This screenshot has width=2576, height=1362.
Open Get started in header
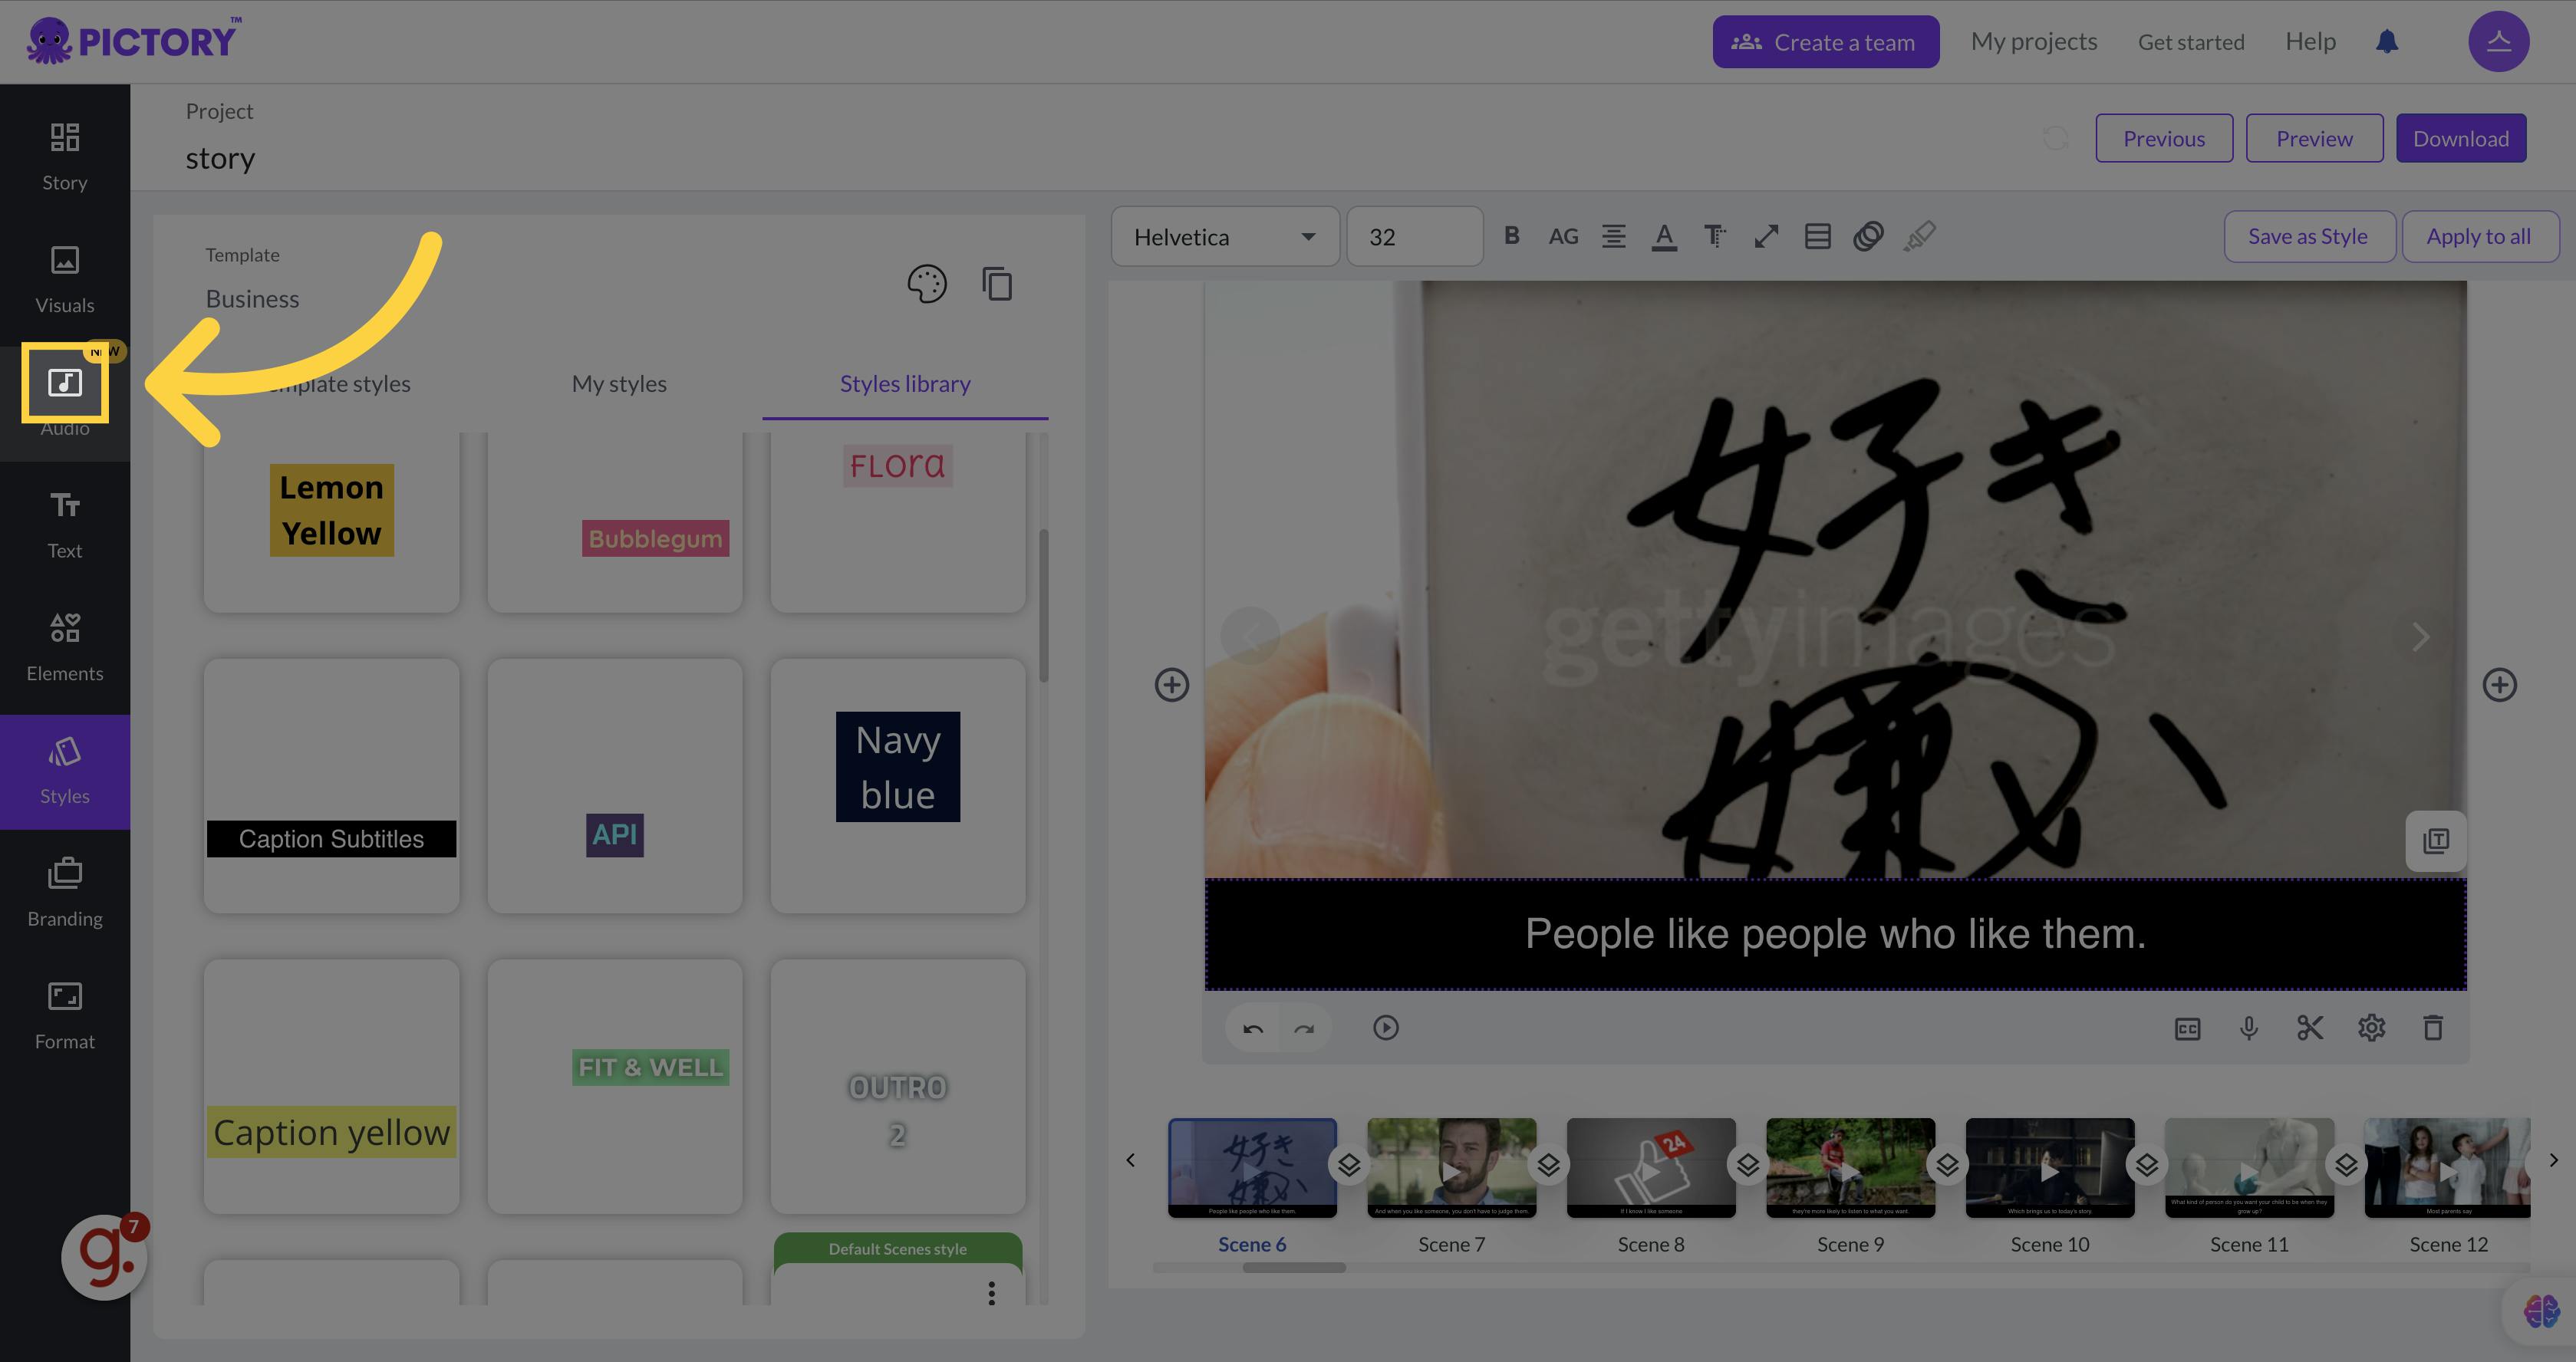(2191, 42)
